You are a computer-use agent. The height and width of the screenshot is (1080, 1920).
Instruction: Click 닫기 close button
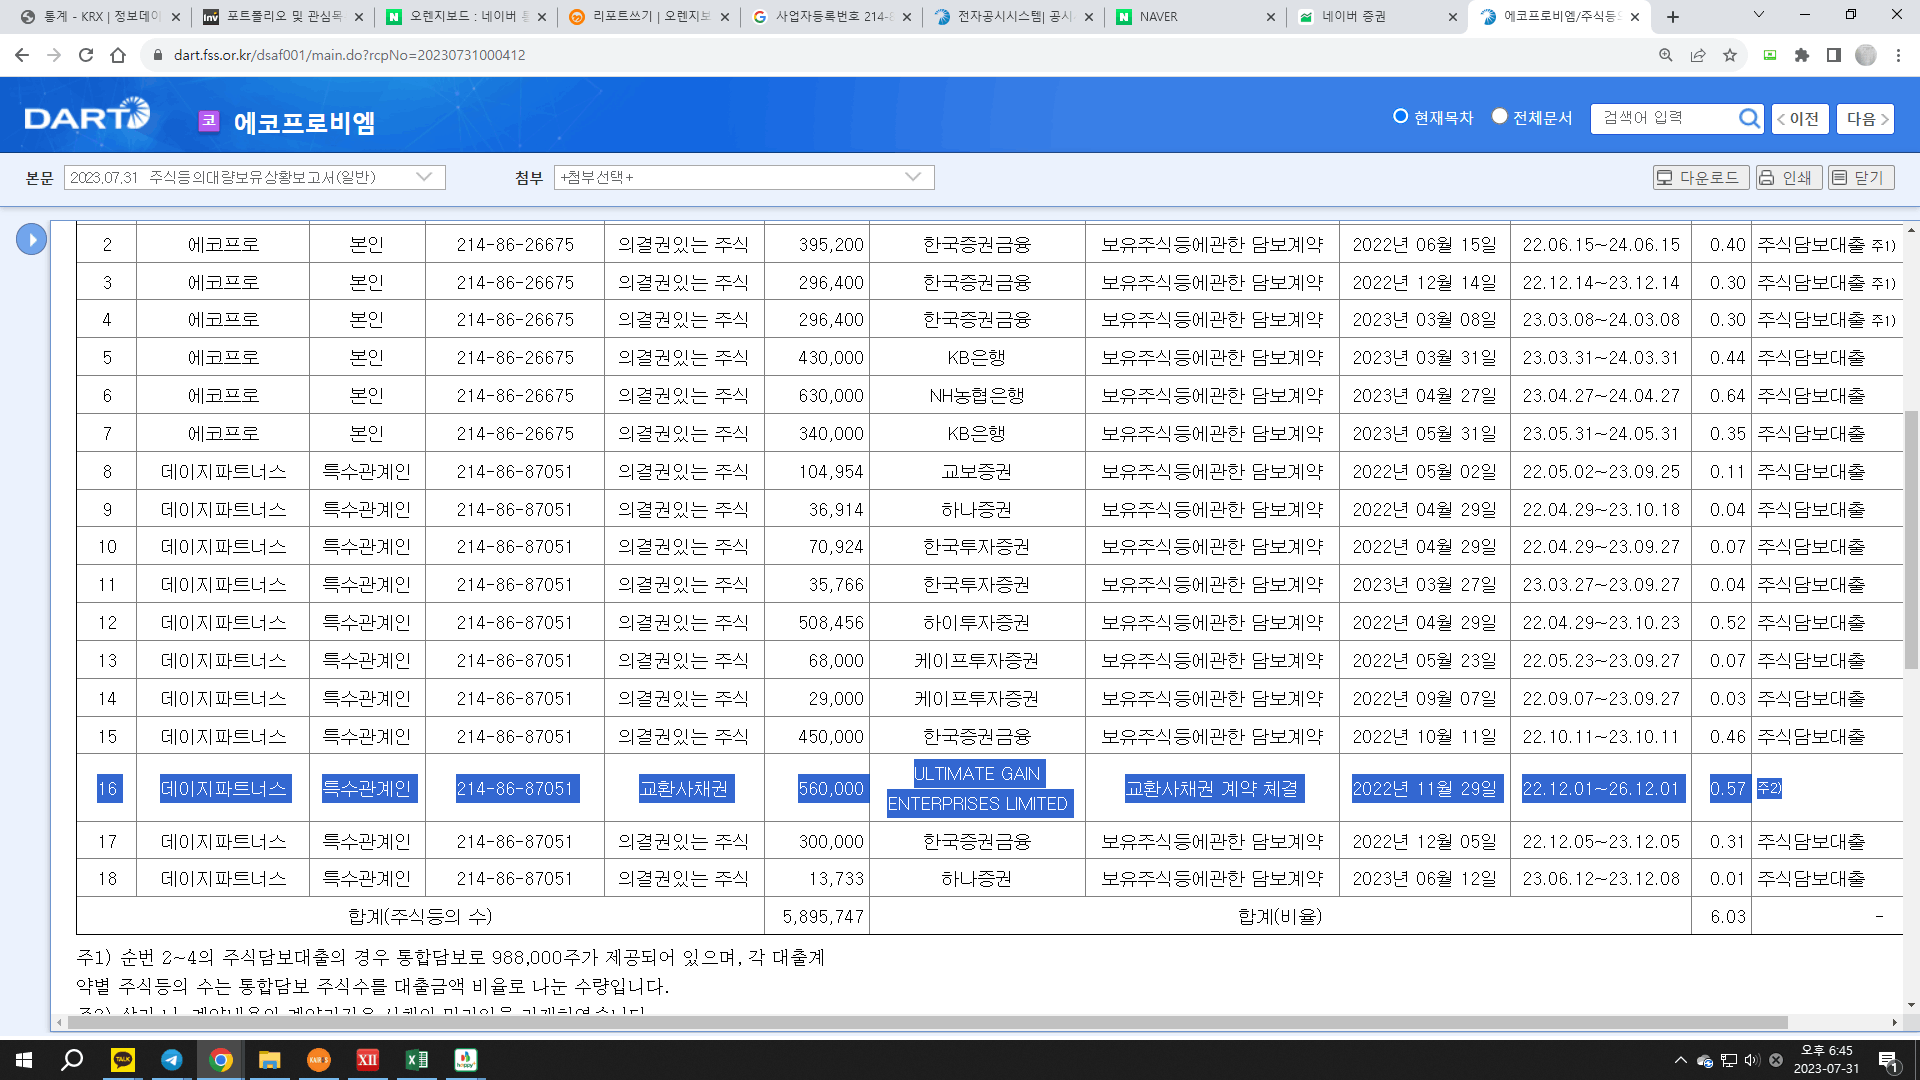1861,177
